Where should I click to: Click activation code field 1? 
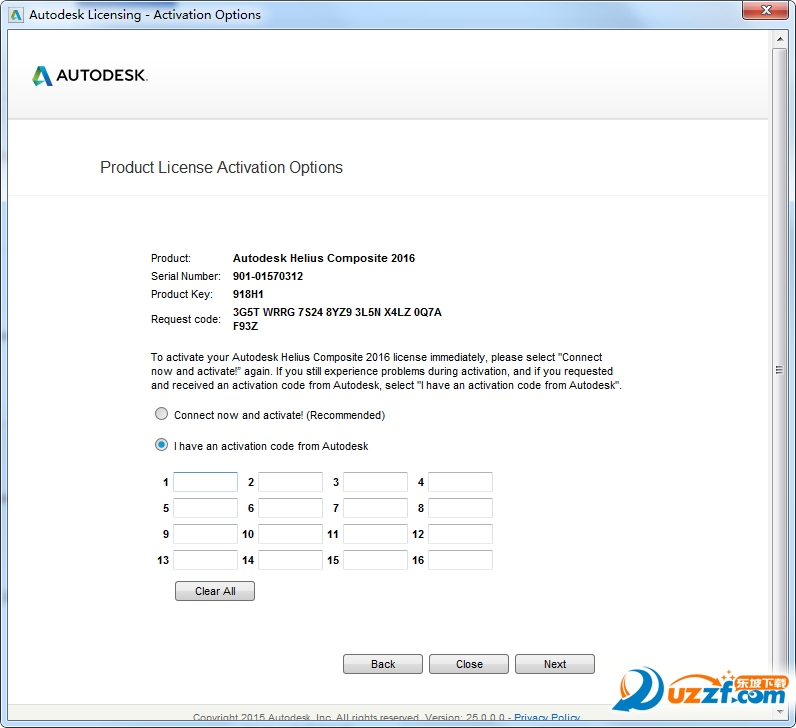point(205,482)
